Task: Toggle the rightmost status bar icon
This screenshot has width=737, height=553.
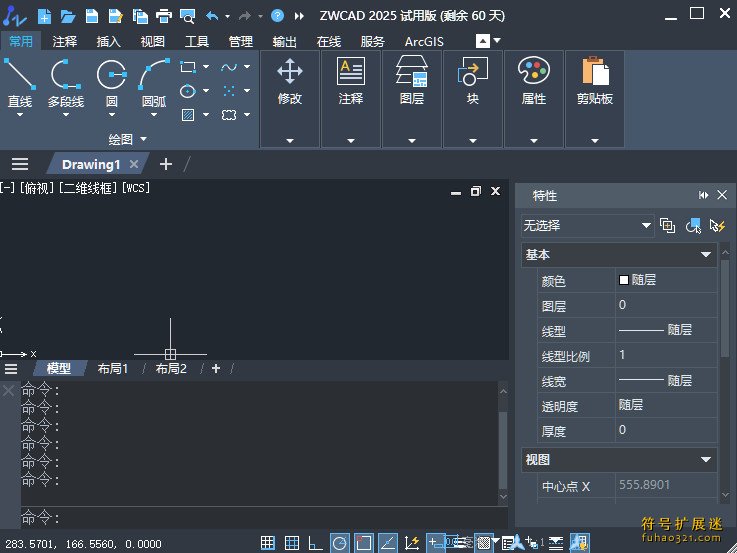Action: (x=580, y=543)
